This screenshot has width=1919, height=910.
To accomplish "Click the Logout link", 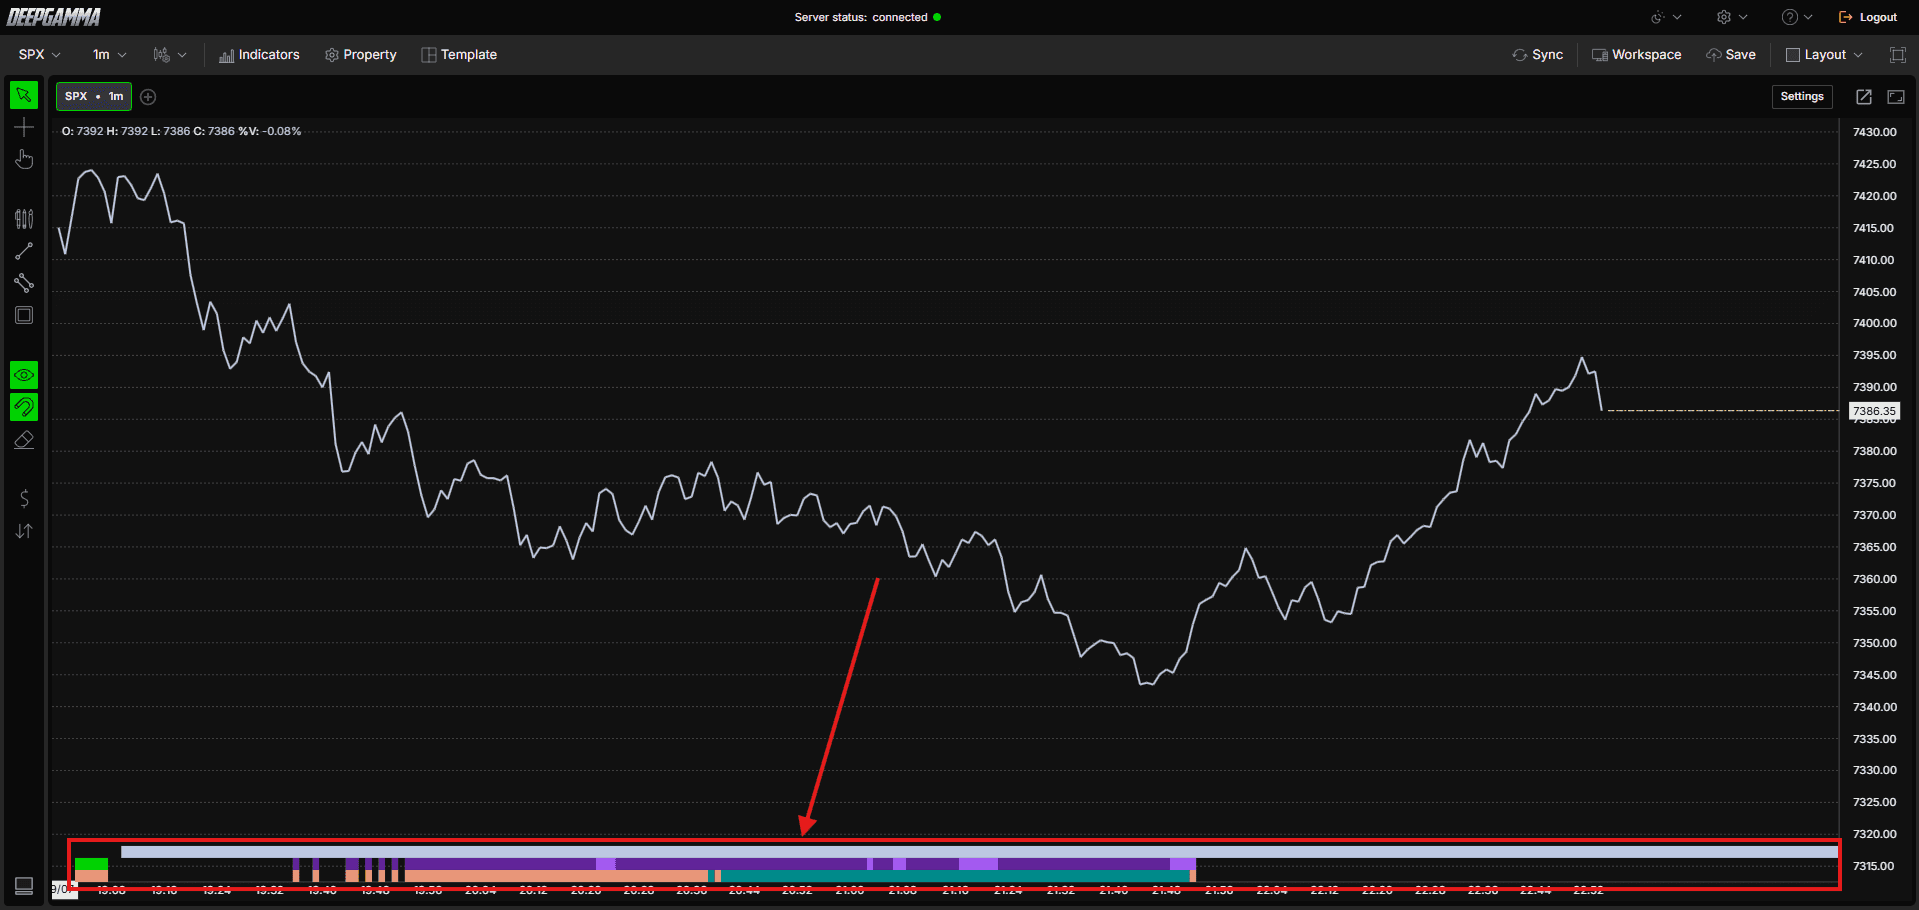I will pyautogui.click(x=1868, y=17).
